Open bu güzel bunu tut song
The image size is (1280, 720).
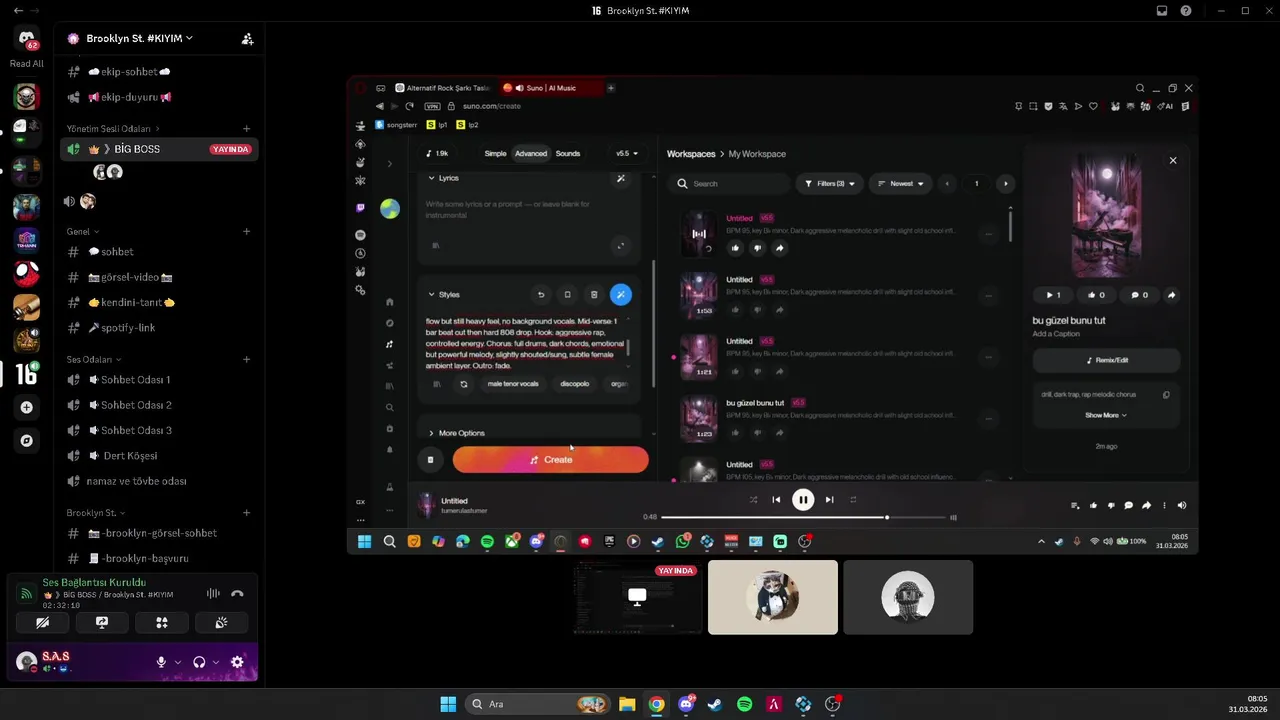point(755,403)
